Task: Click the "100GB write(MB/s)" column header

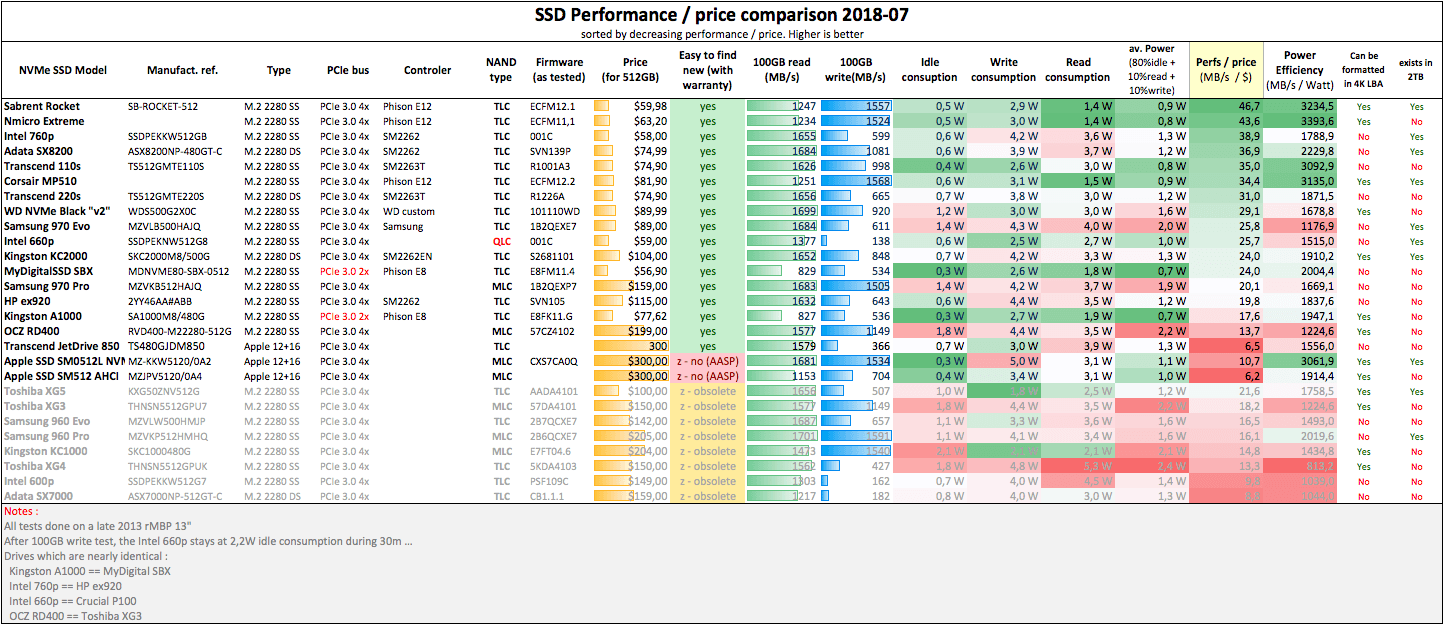Action: 855,70
